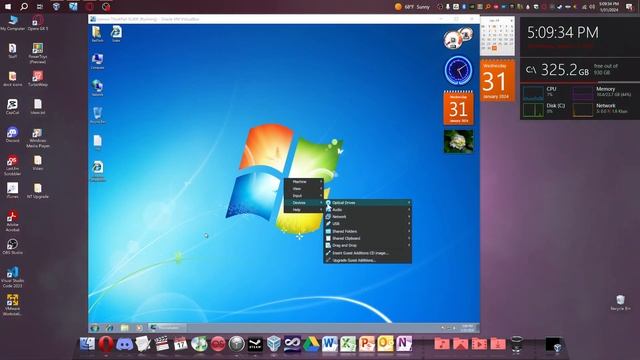Open the Machine menu in VirtualBox popup
Image resolution: width=640 pixels, height=360 pixels.
coord(303,182)
